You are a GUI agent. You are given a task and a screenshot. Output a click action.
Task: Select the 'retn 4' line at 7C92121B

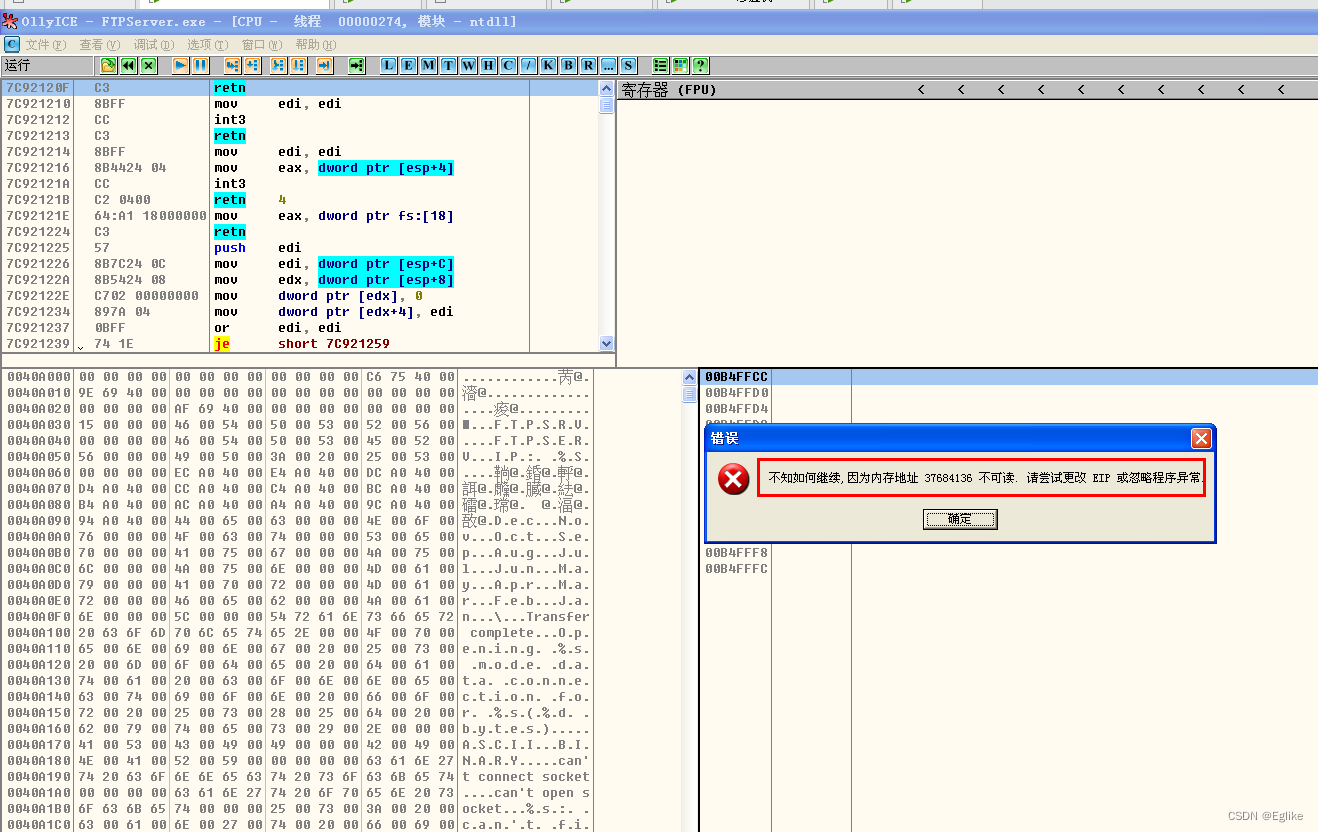tap(299, 200)
